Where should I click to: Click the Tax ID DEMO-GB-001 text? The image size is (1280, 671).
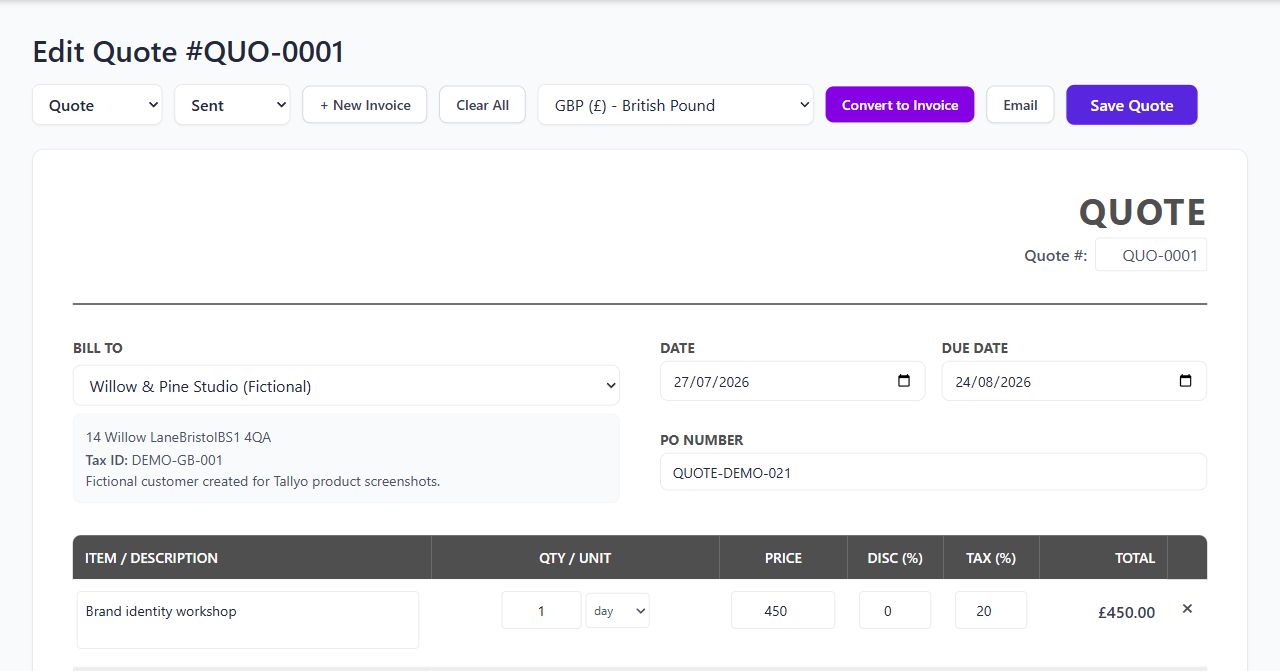tap(154, 460)
